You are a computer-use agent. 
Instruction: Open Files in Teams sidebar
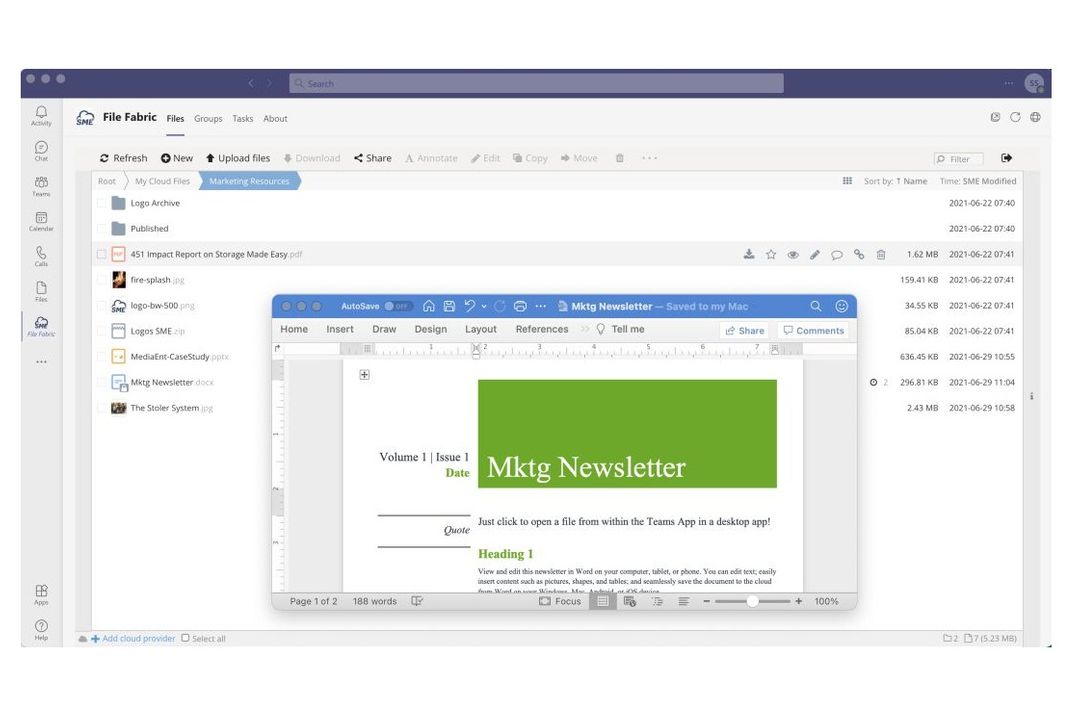41,291
